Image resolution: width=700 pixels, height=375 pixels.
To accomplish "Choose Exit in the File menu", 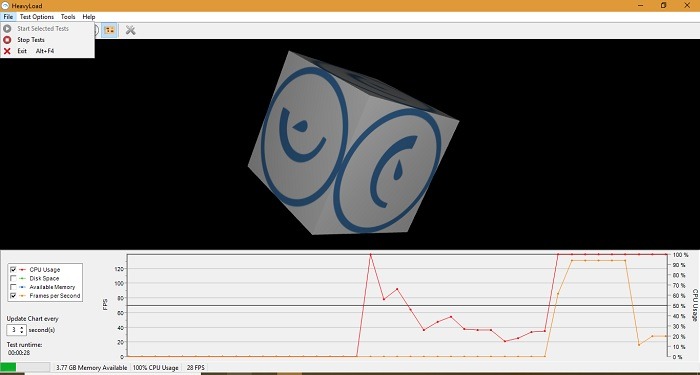I will point(47,51).
